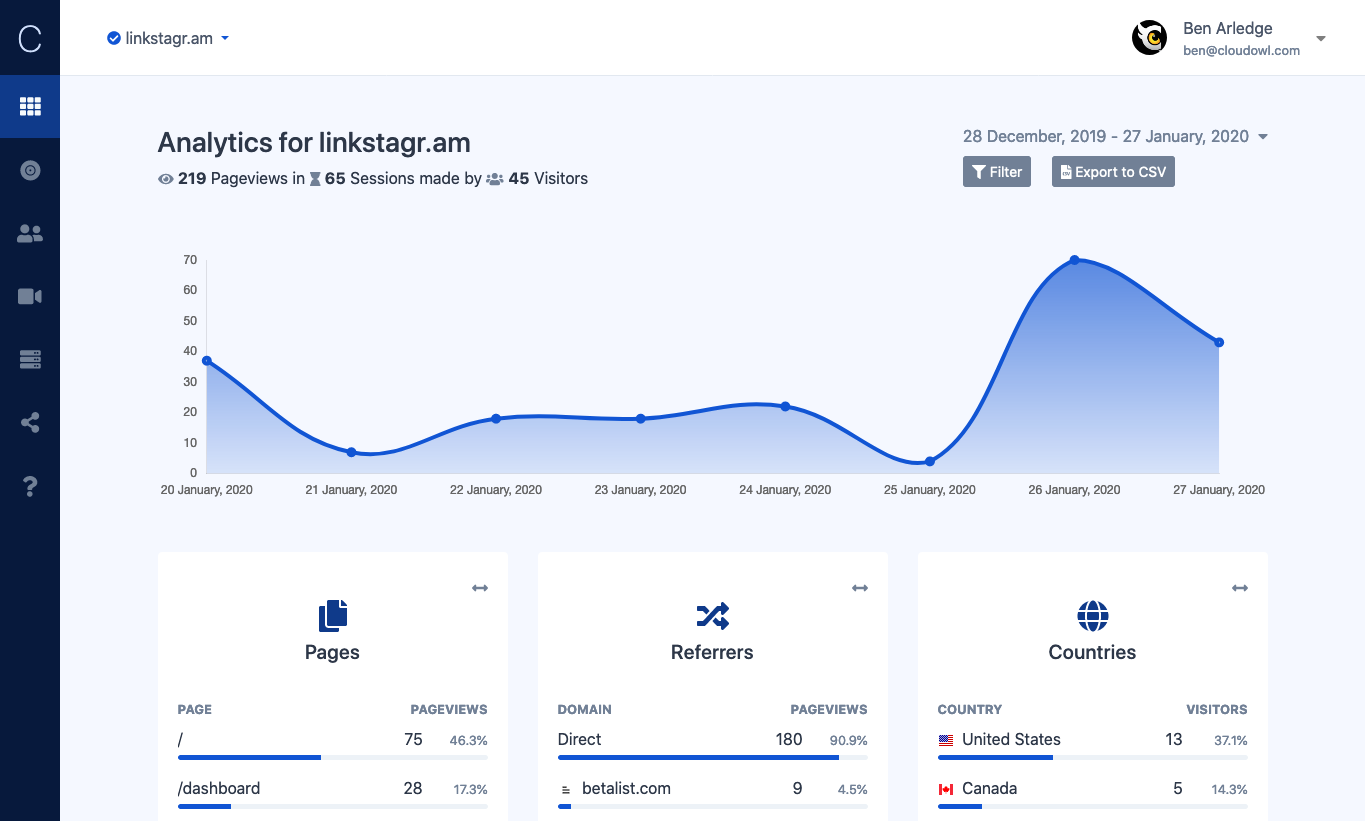
Task: Select the server icon in the sidebar
Action: tap(30, 359)
